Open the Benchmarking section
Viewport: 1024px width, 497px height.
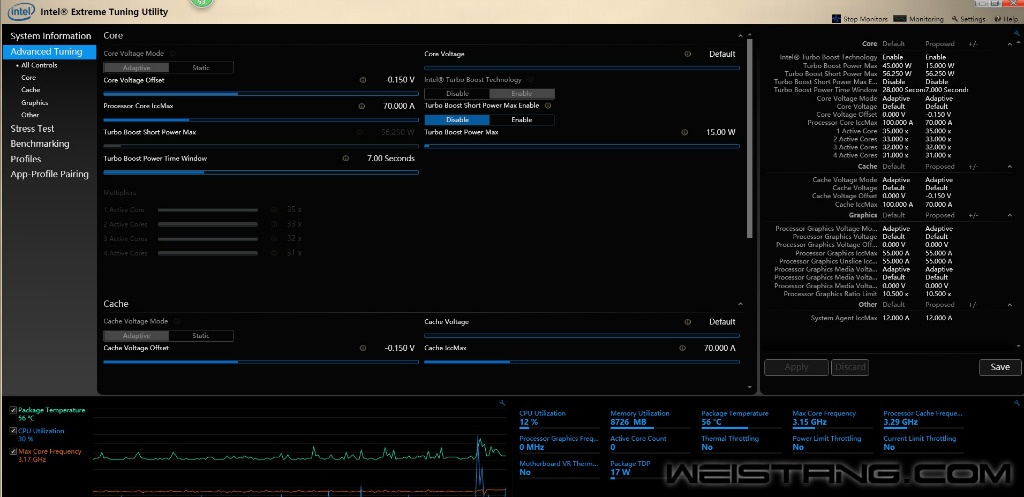pyautogui.click(x=39, y=144)
